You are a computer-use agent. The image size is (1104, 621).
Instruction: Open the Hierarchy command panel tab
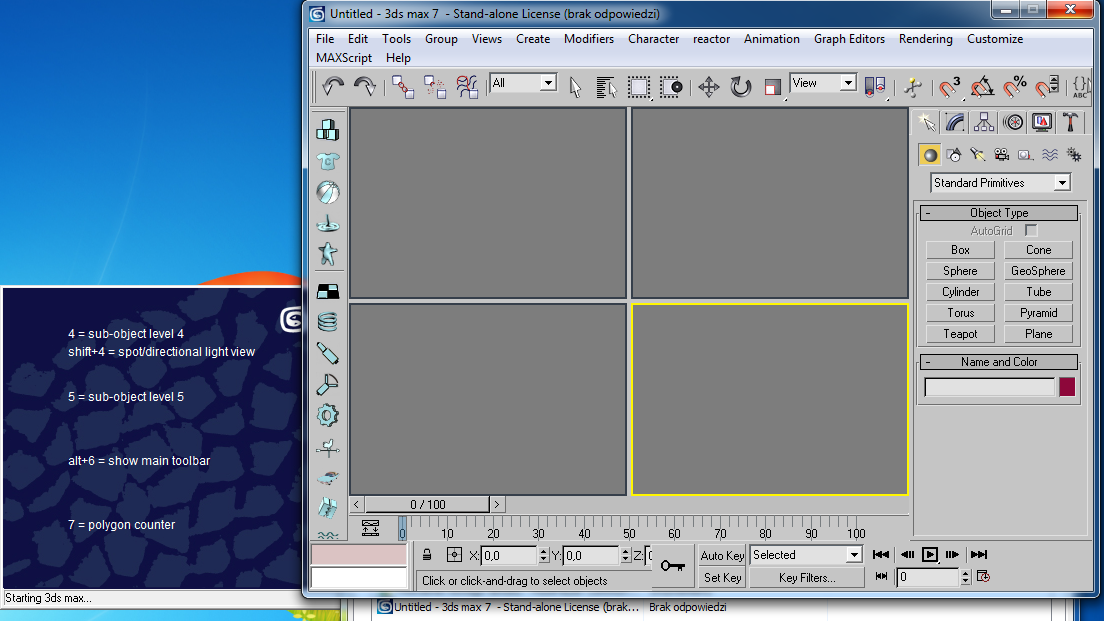(984, 123)
